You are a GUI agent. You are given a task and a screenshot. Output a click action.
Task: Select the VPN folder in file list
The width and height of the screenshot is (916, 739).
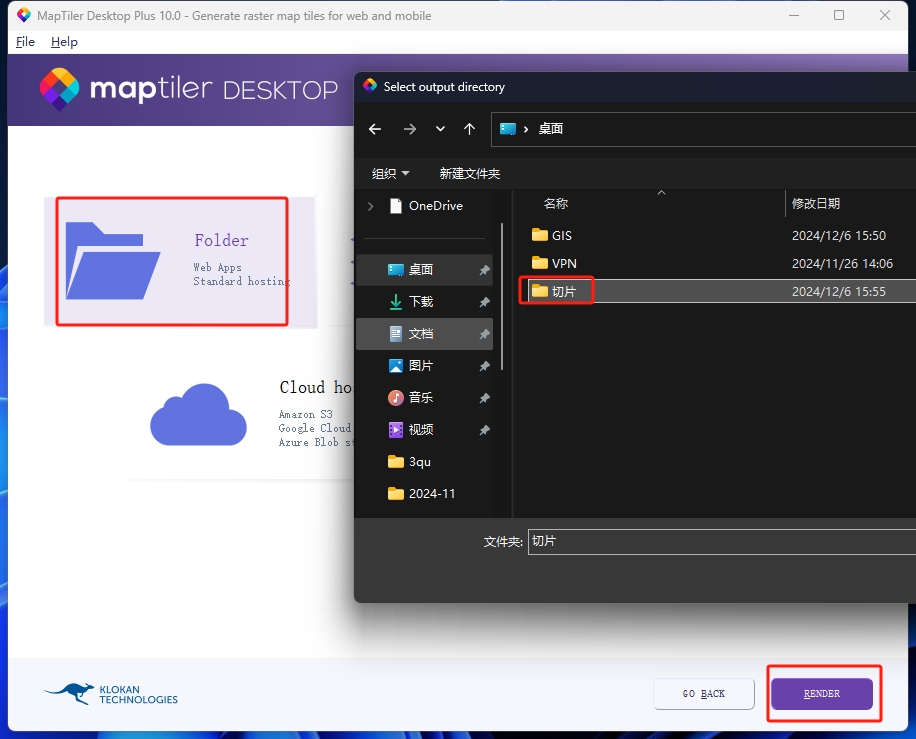pyautogui.click(x=554, y=263)
